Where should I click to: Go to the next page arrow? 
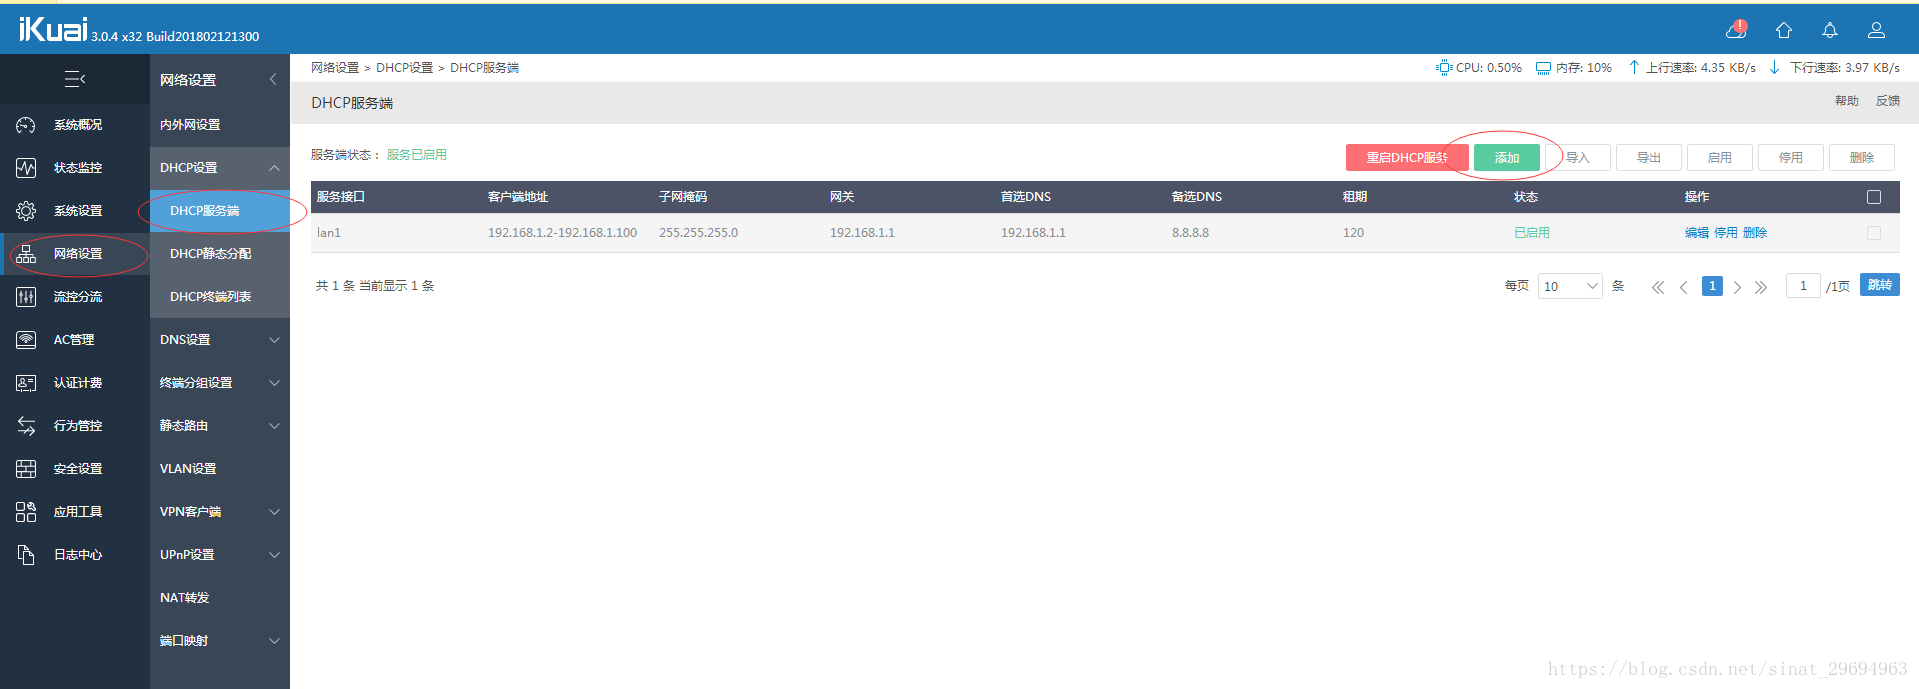(x=1737, y=287)
